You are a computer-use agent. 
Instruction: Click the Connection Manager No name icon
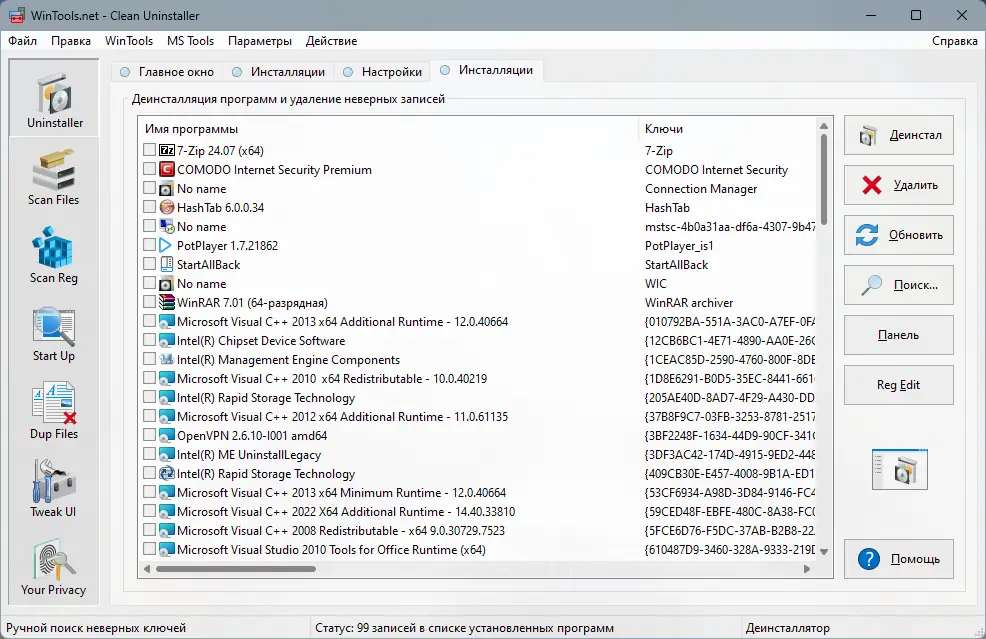[167, 188]
